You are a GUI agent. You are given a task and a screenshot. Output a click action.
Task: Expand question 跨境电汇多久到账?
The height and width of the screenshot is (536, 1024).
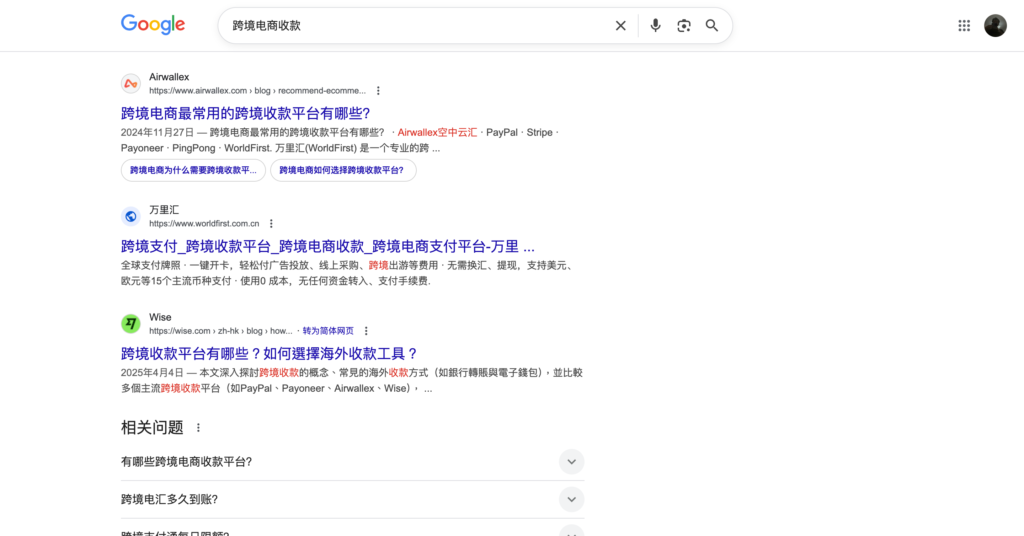352,499
